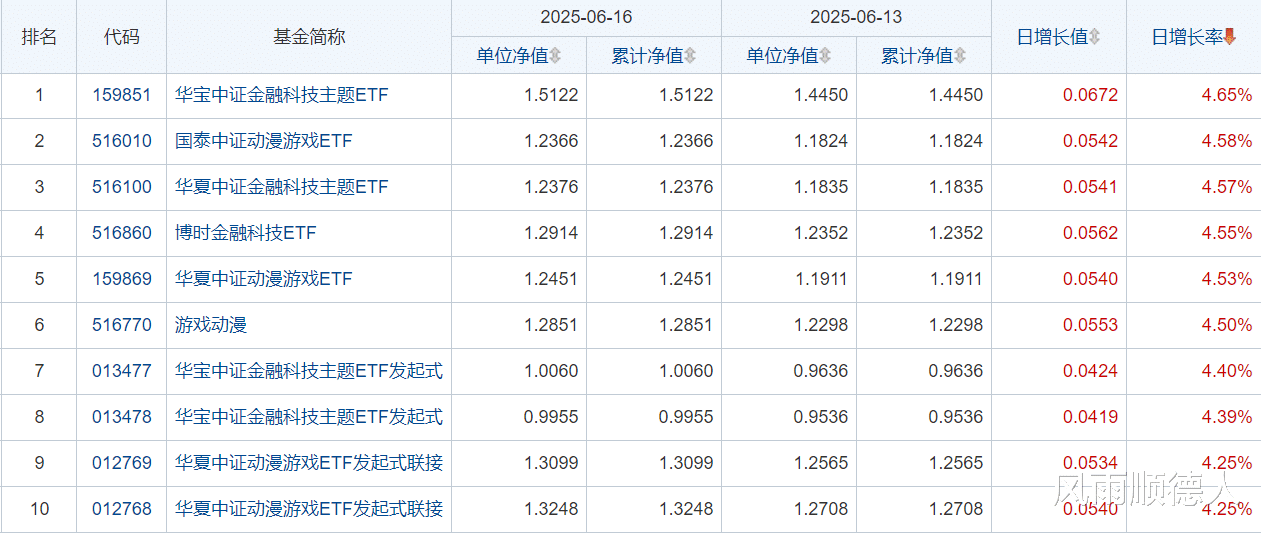The width and height of the screenshot is (1261, 533).
Task: Select the 0.0541 daily growth value
Action: pos(1091,188)
